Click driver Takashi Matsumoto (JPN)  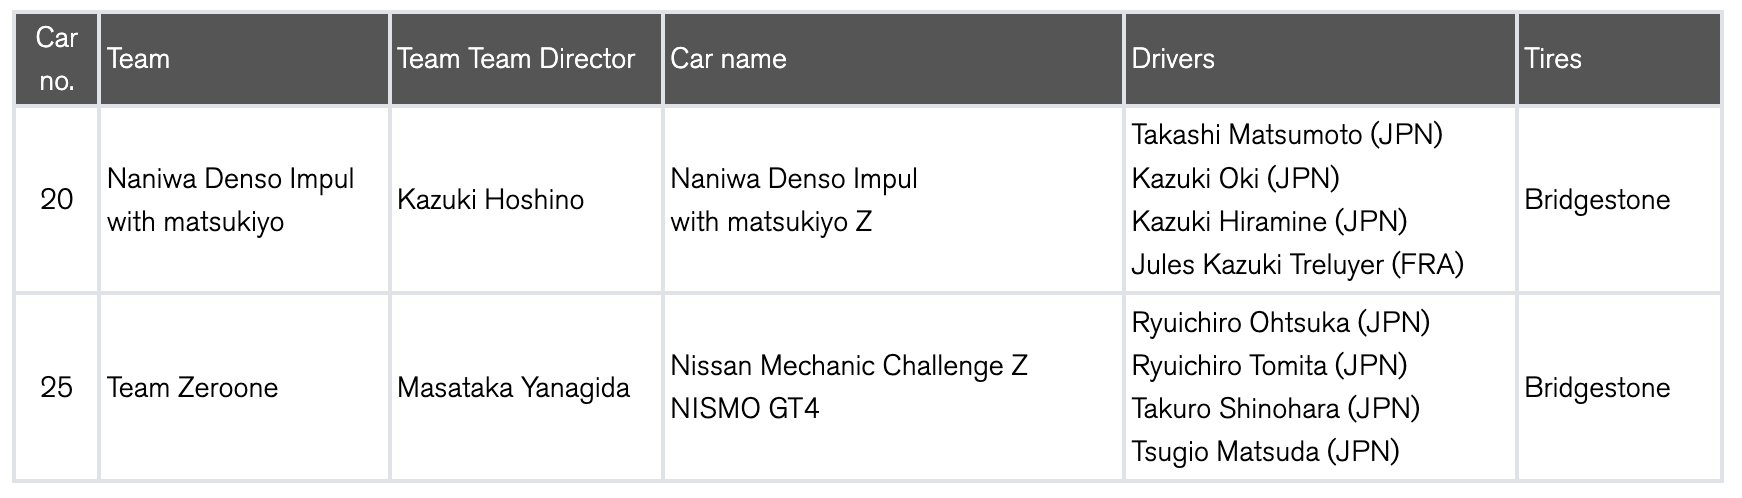pyautogui.click(x=1287, y=135)
